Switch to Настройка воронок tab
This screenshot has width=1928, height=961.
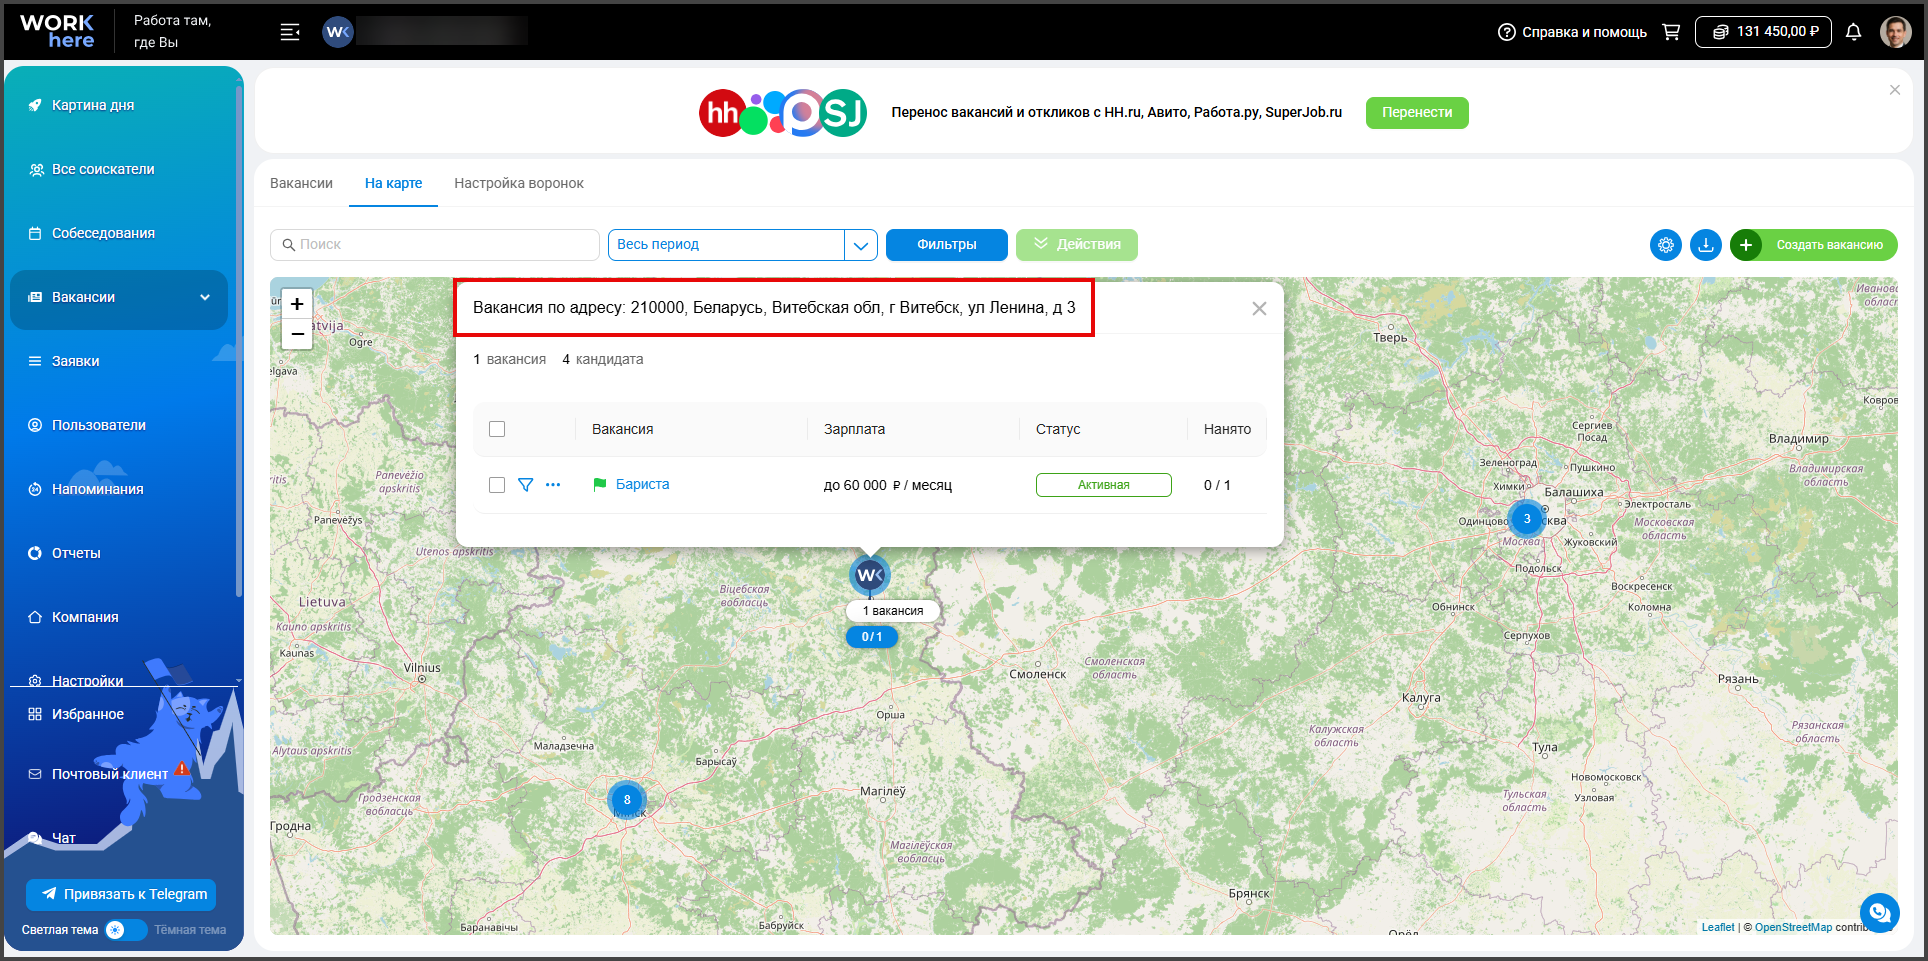point(519,183)
